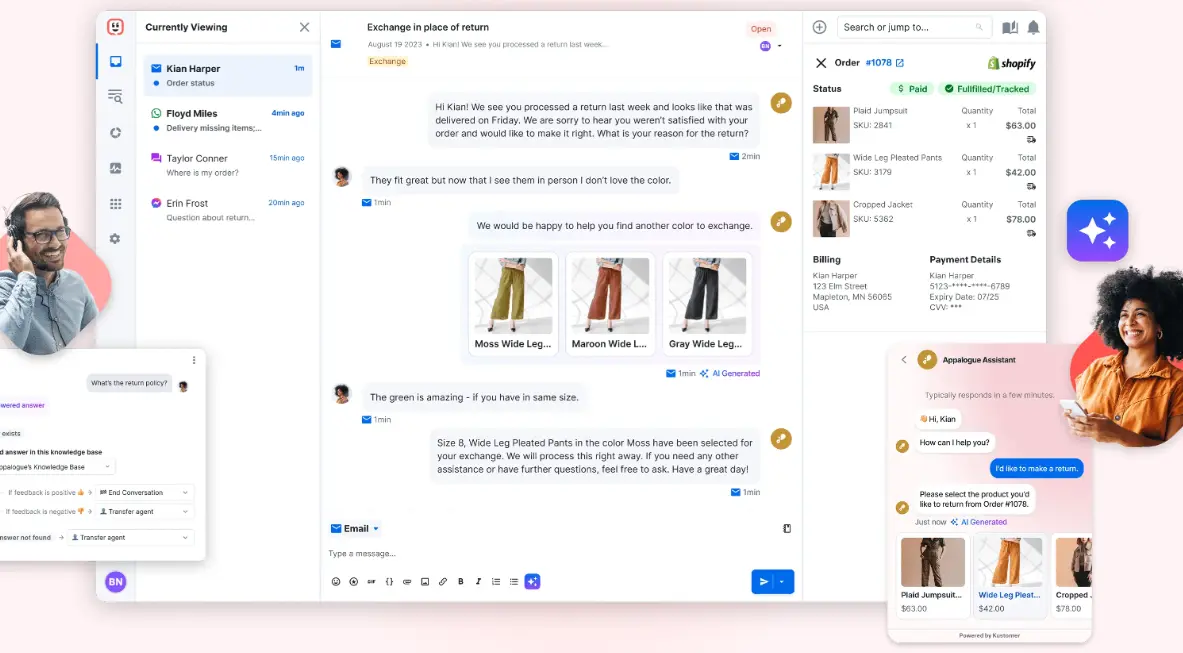
Task: Click the knowledge base book icon
Action: point(1010,28)
